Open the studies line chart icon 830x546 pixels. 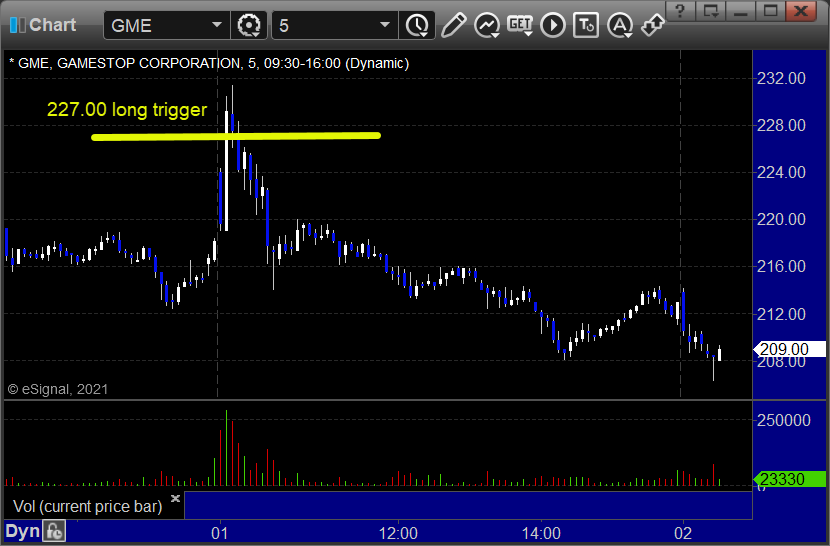(486, 25)
